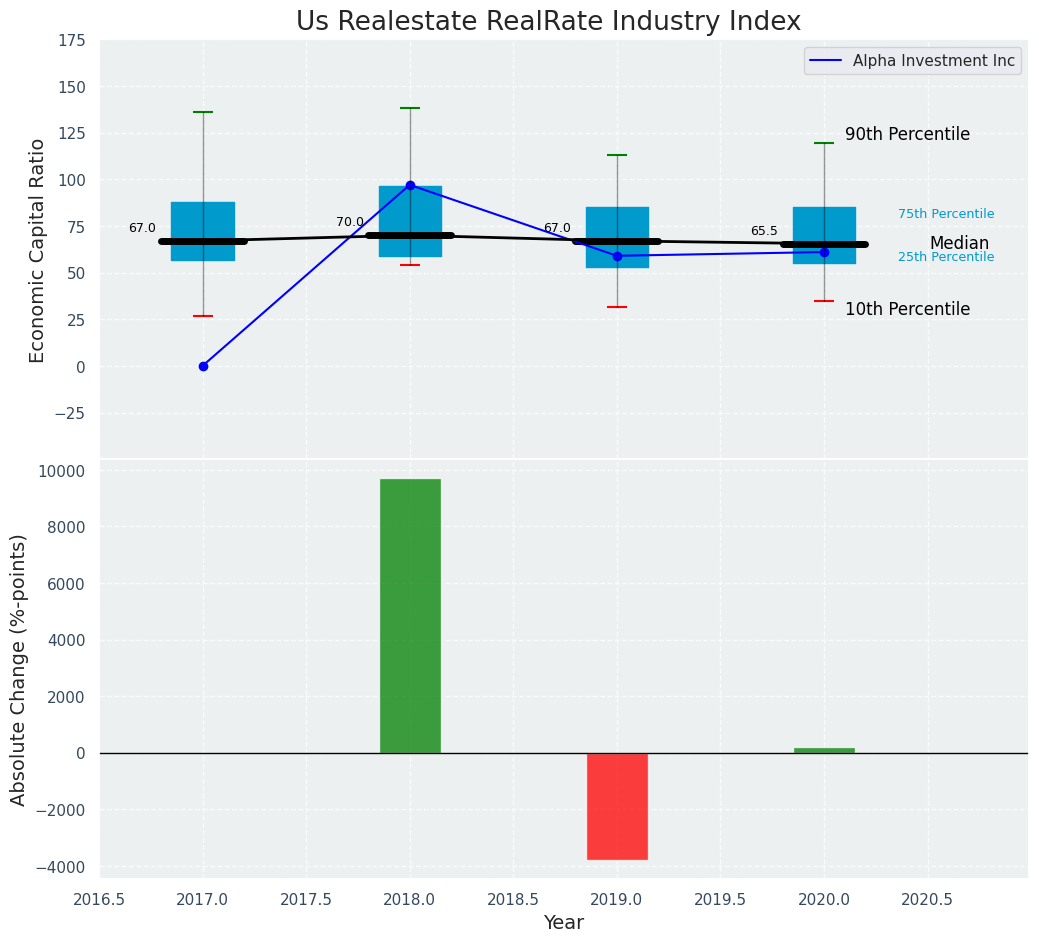Viewport: 1039px width, 942px height.
Task: Click the green 90th percentile cap for 2019
Action: click(618, 155)
